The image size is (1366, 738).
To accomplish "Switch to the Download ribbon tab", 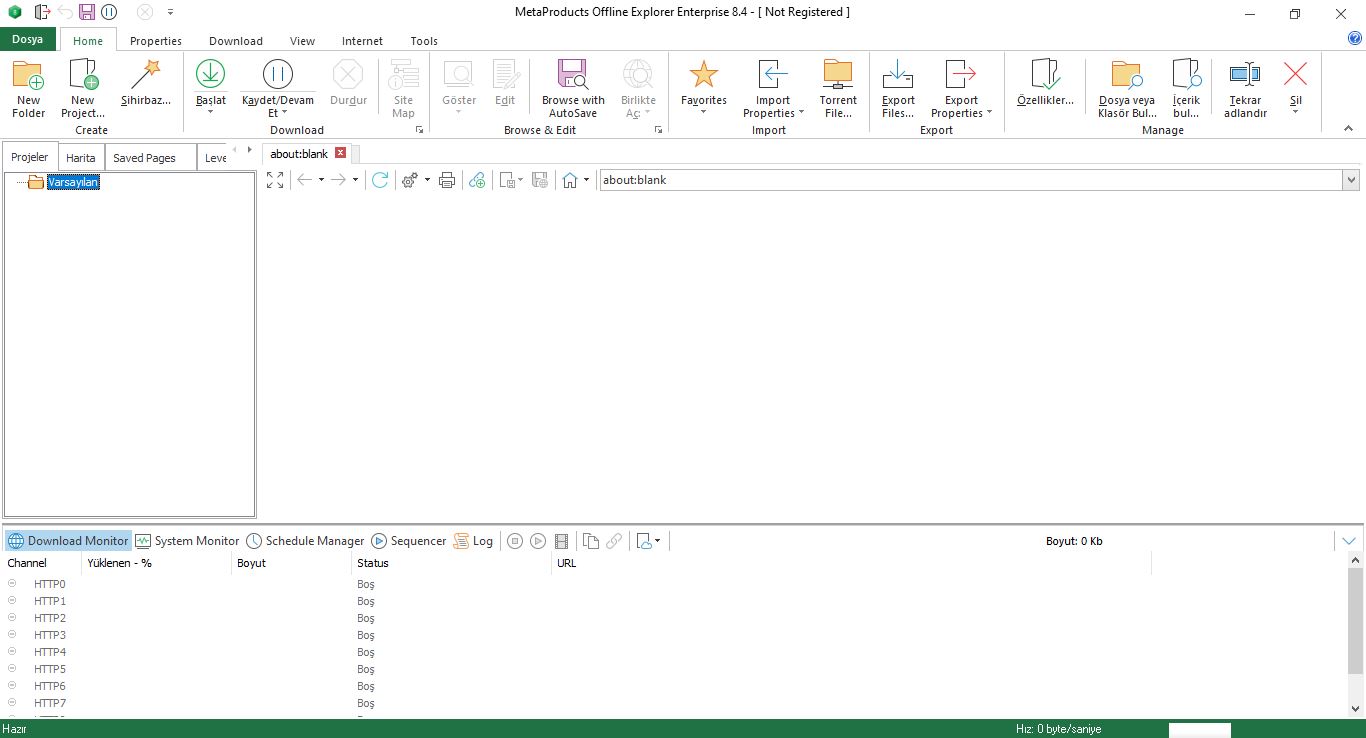I will [x=236, y=41].
